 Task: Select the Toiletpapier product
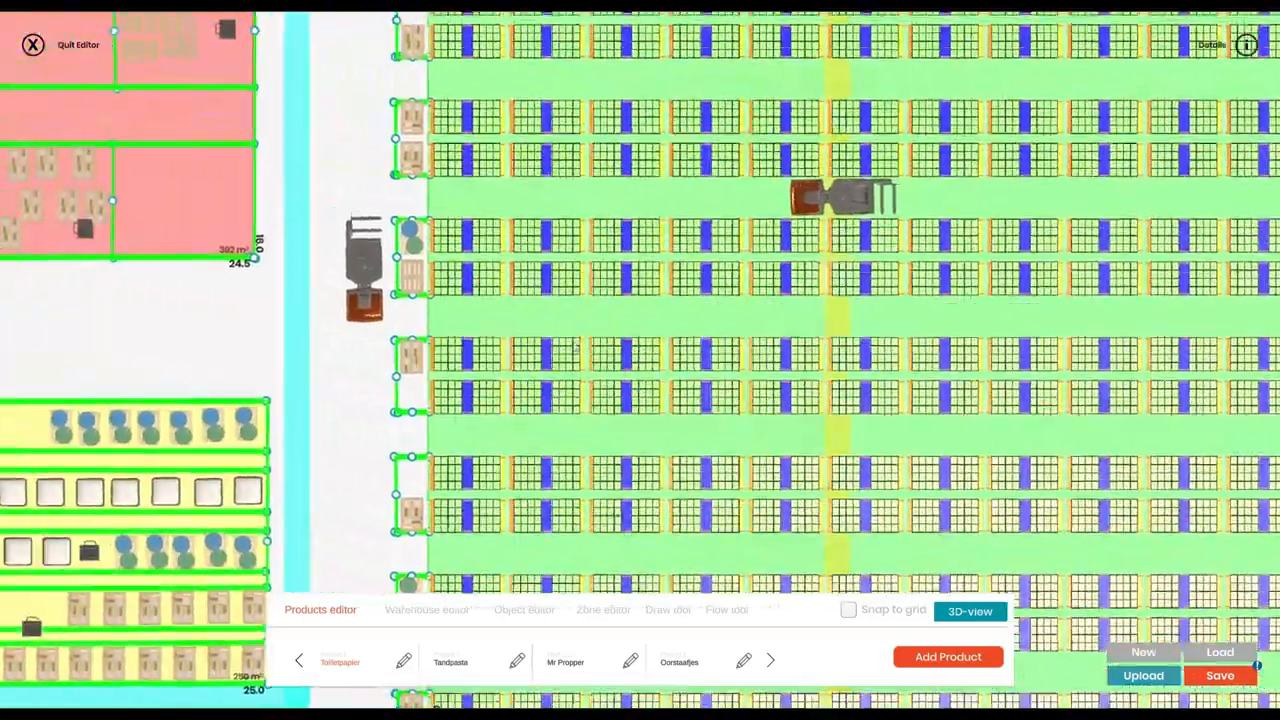340,662
